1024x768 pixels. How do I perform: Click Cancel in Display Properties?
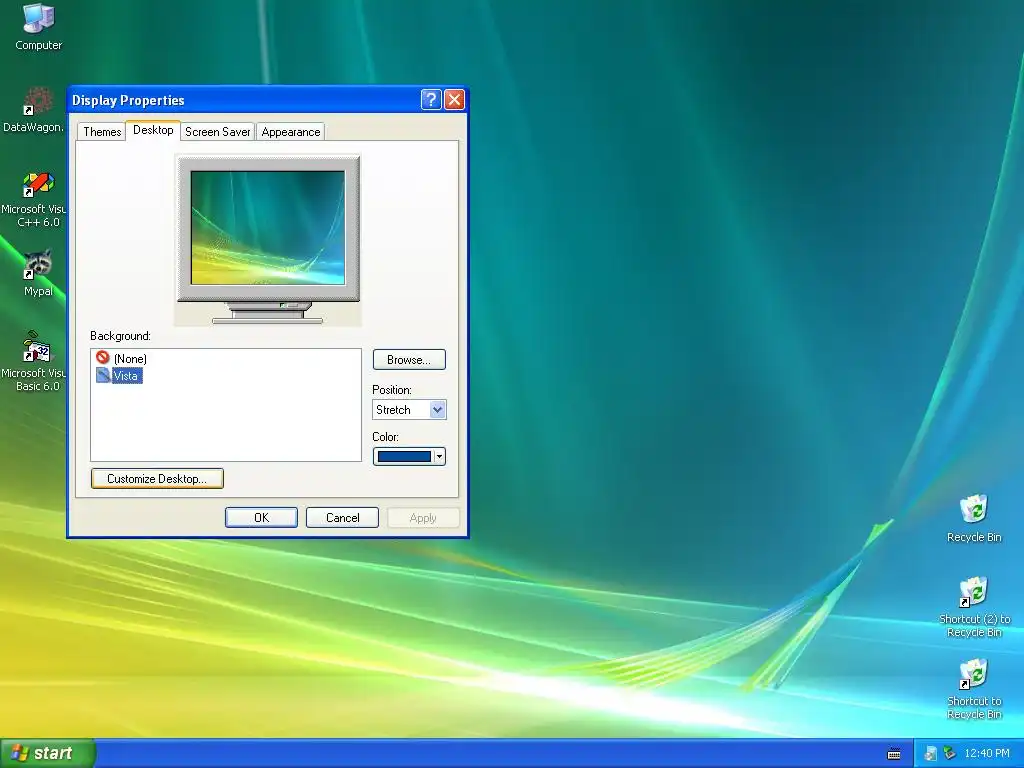pos(342,518)
